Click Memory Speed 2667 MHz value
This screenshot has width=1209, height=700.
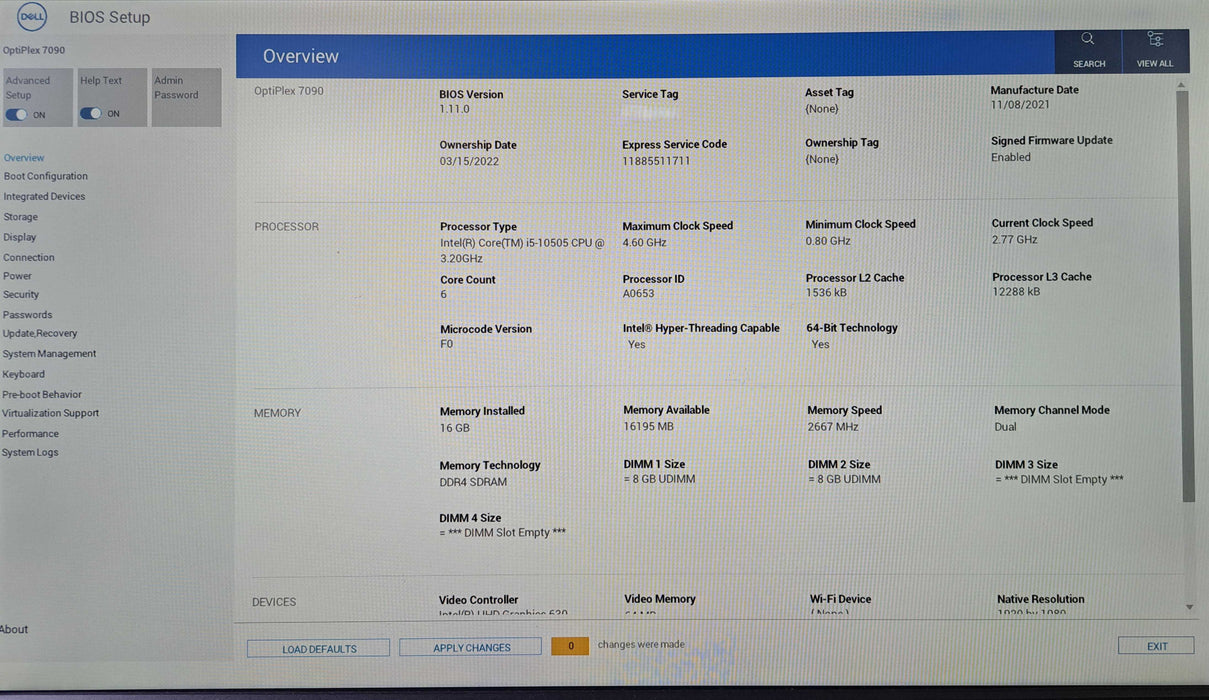[x=833, y=426]
